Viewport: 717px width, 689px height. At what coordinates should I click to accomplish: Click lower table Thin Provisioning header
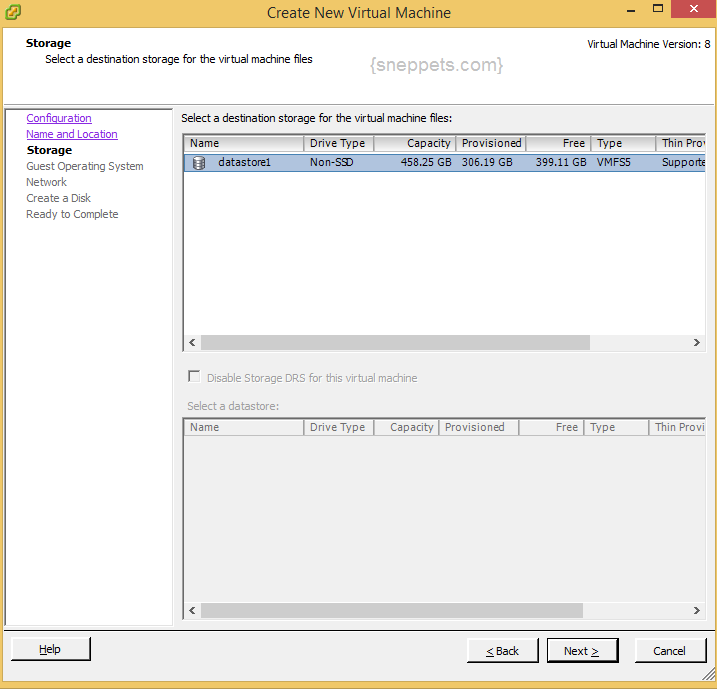(x=677, y=427)
